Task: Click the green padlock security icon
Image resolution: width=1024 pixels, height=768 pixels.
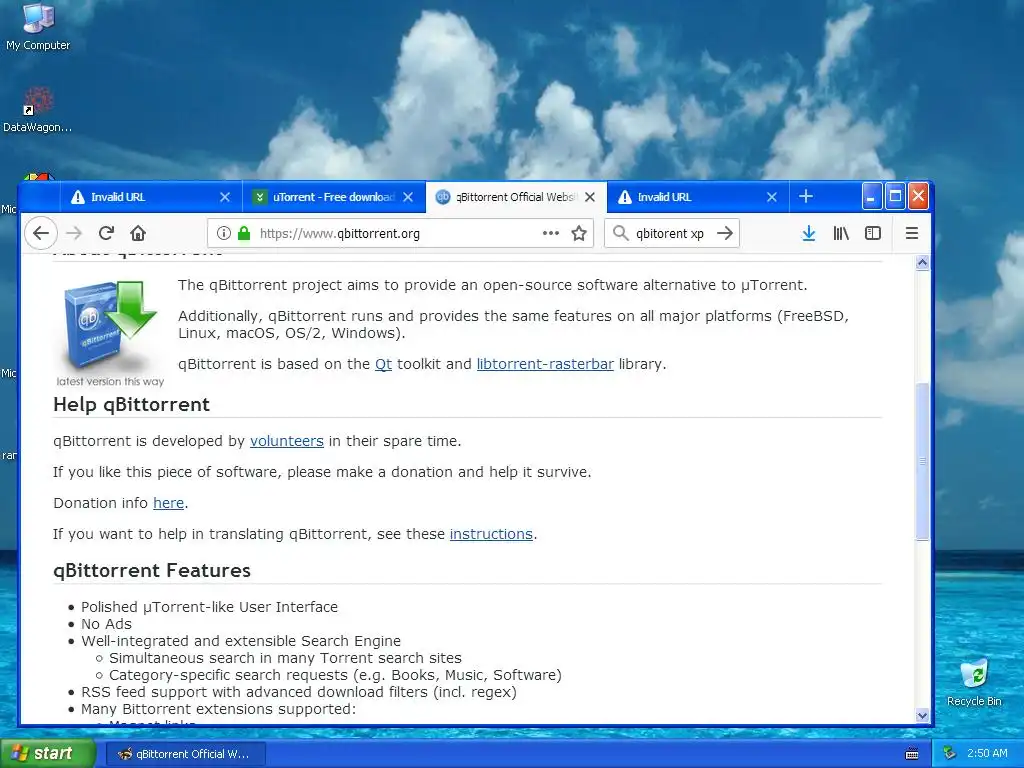Action: (x=244, y=233)
